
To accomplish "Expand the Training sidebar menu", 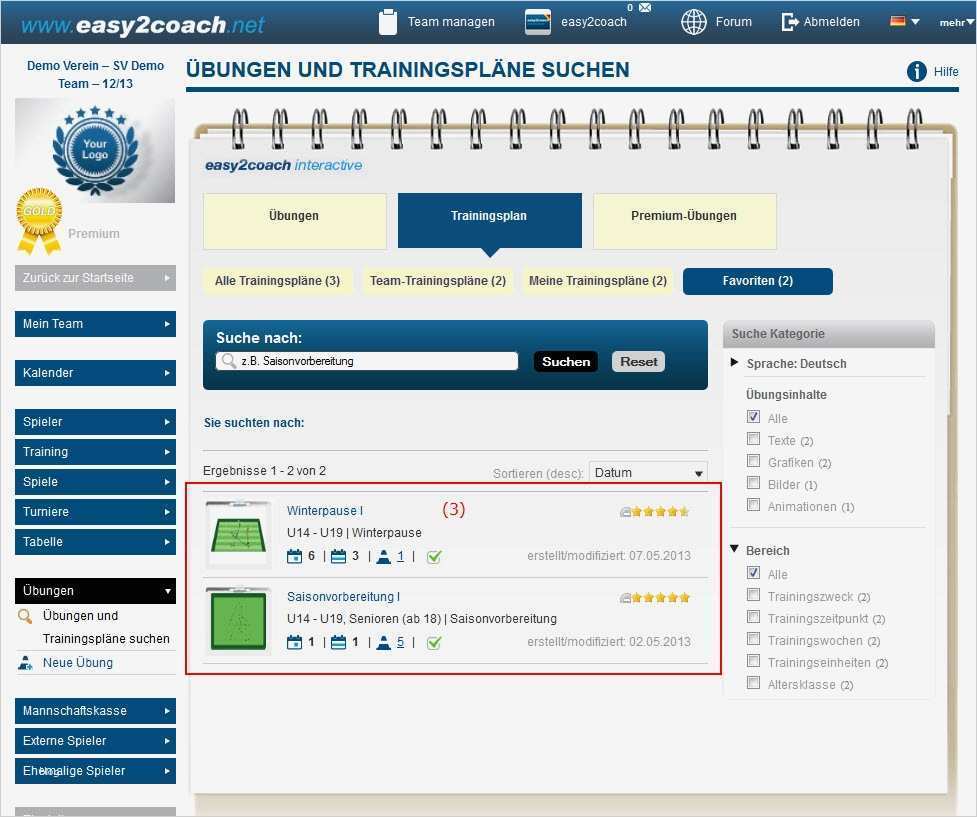I will point(95,452).
